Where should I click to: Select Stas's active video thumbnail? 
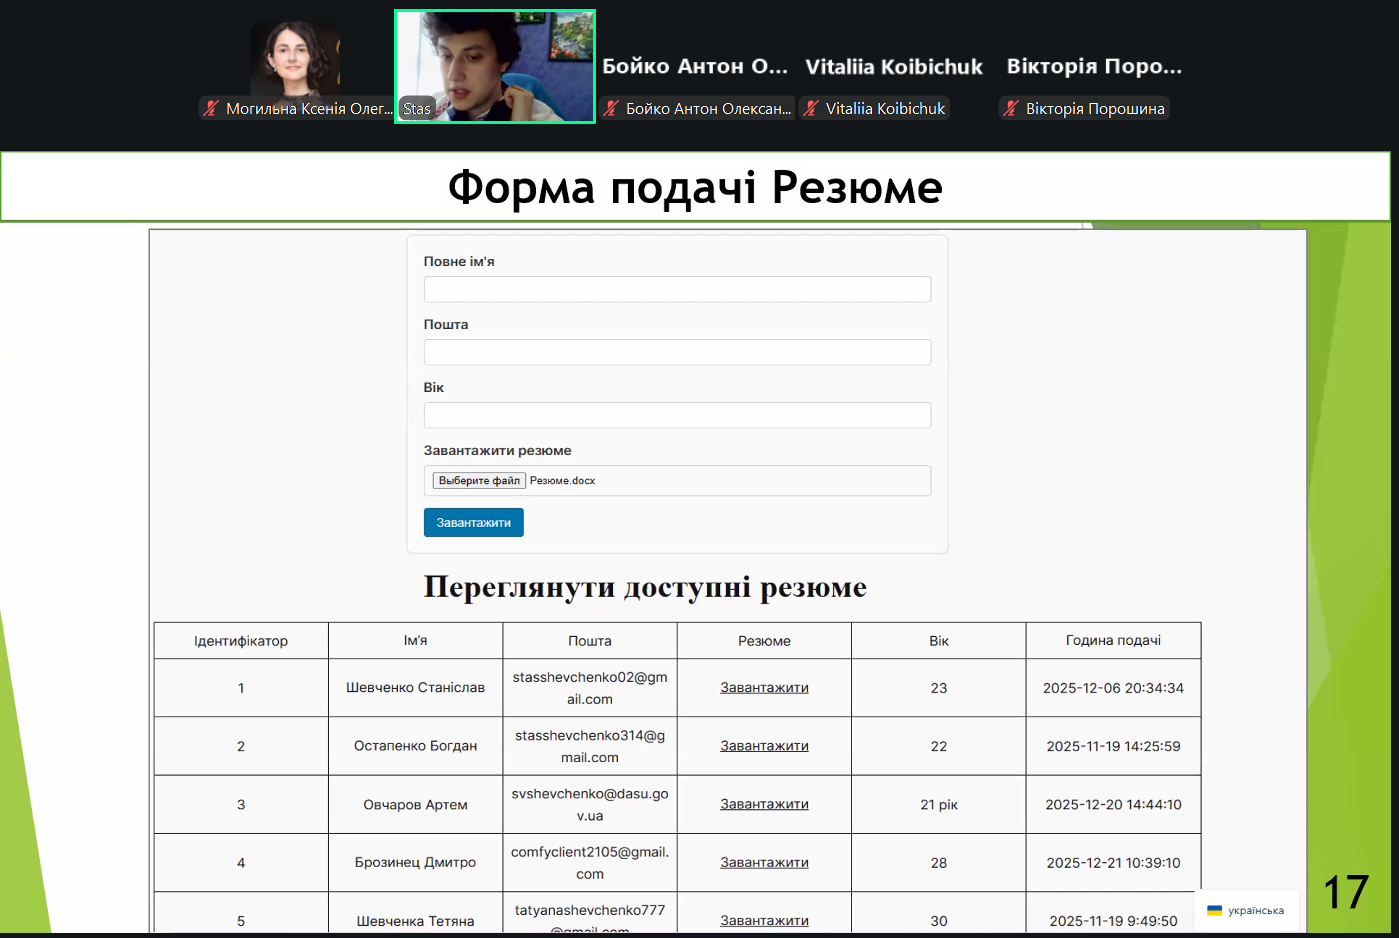(x=495, y=66)
